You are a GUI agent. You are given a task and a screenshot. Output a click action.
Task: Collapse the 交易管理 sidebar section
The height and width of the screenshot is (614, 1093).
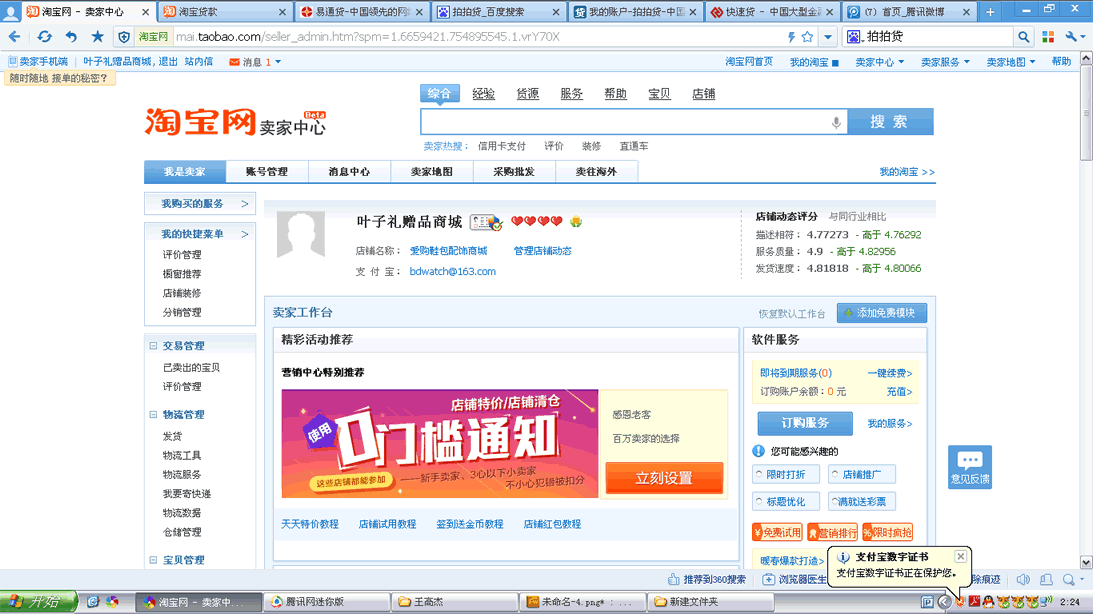(x=153, y=346)
